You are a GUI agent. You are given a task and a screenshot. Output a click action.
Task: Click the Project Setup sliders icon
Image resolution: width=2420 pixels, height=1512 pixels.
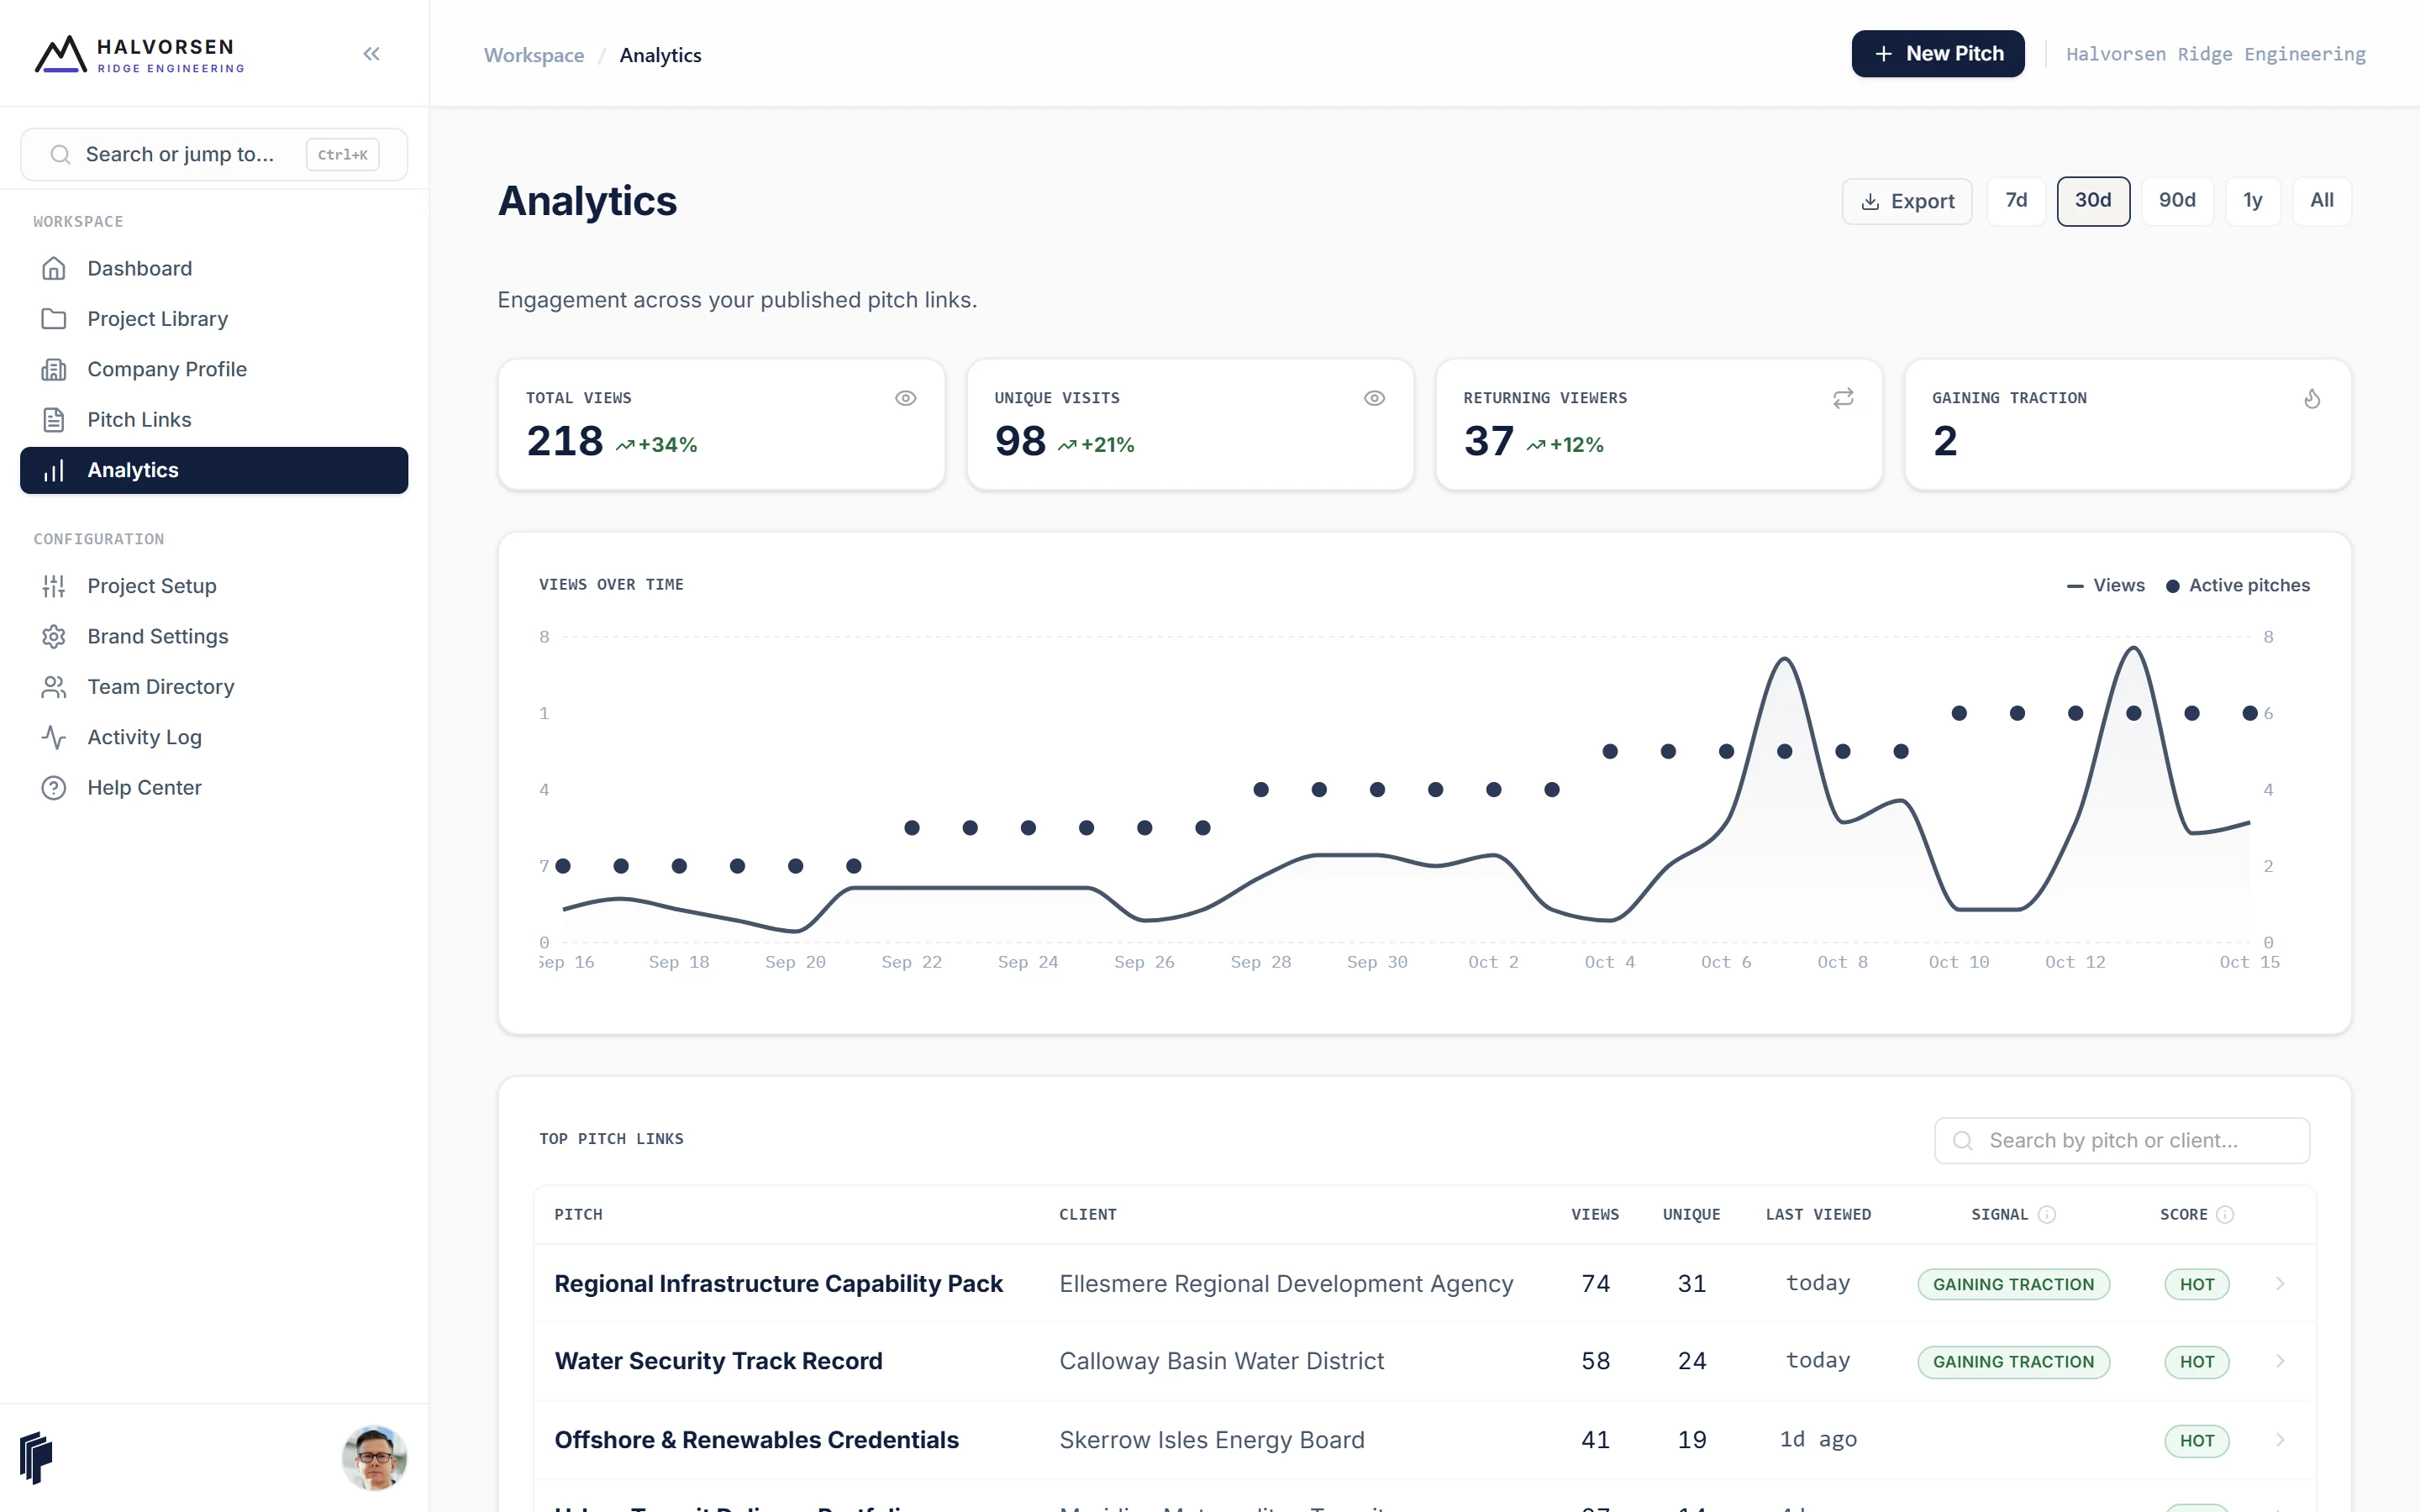tap(54, 586)
